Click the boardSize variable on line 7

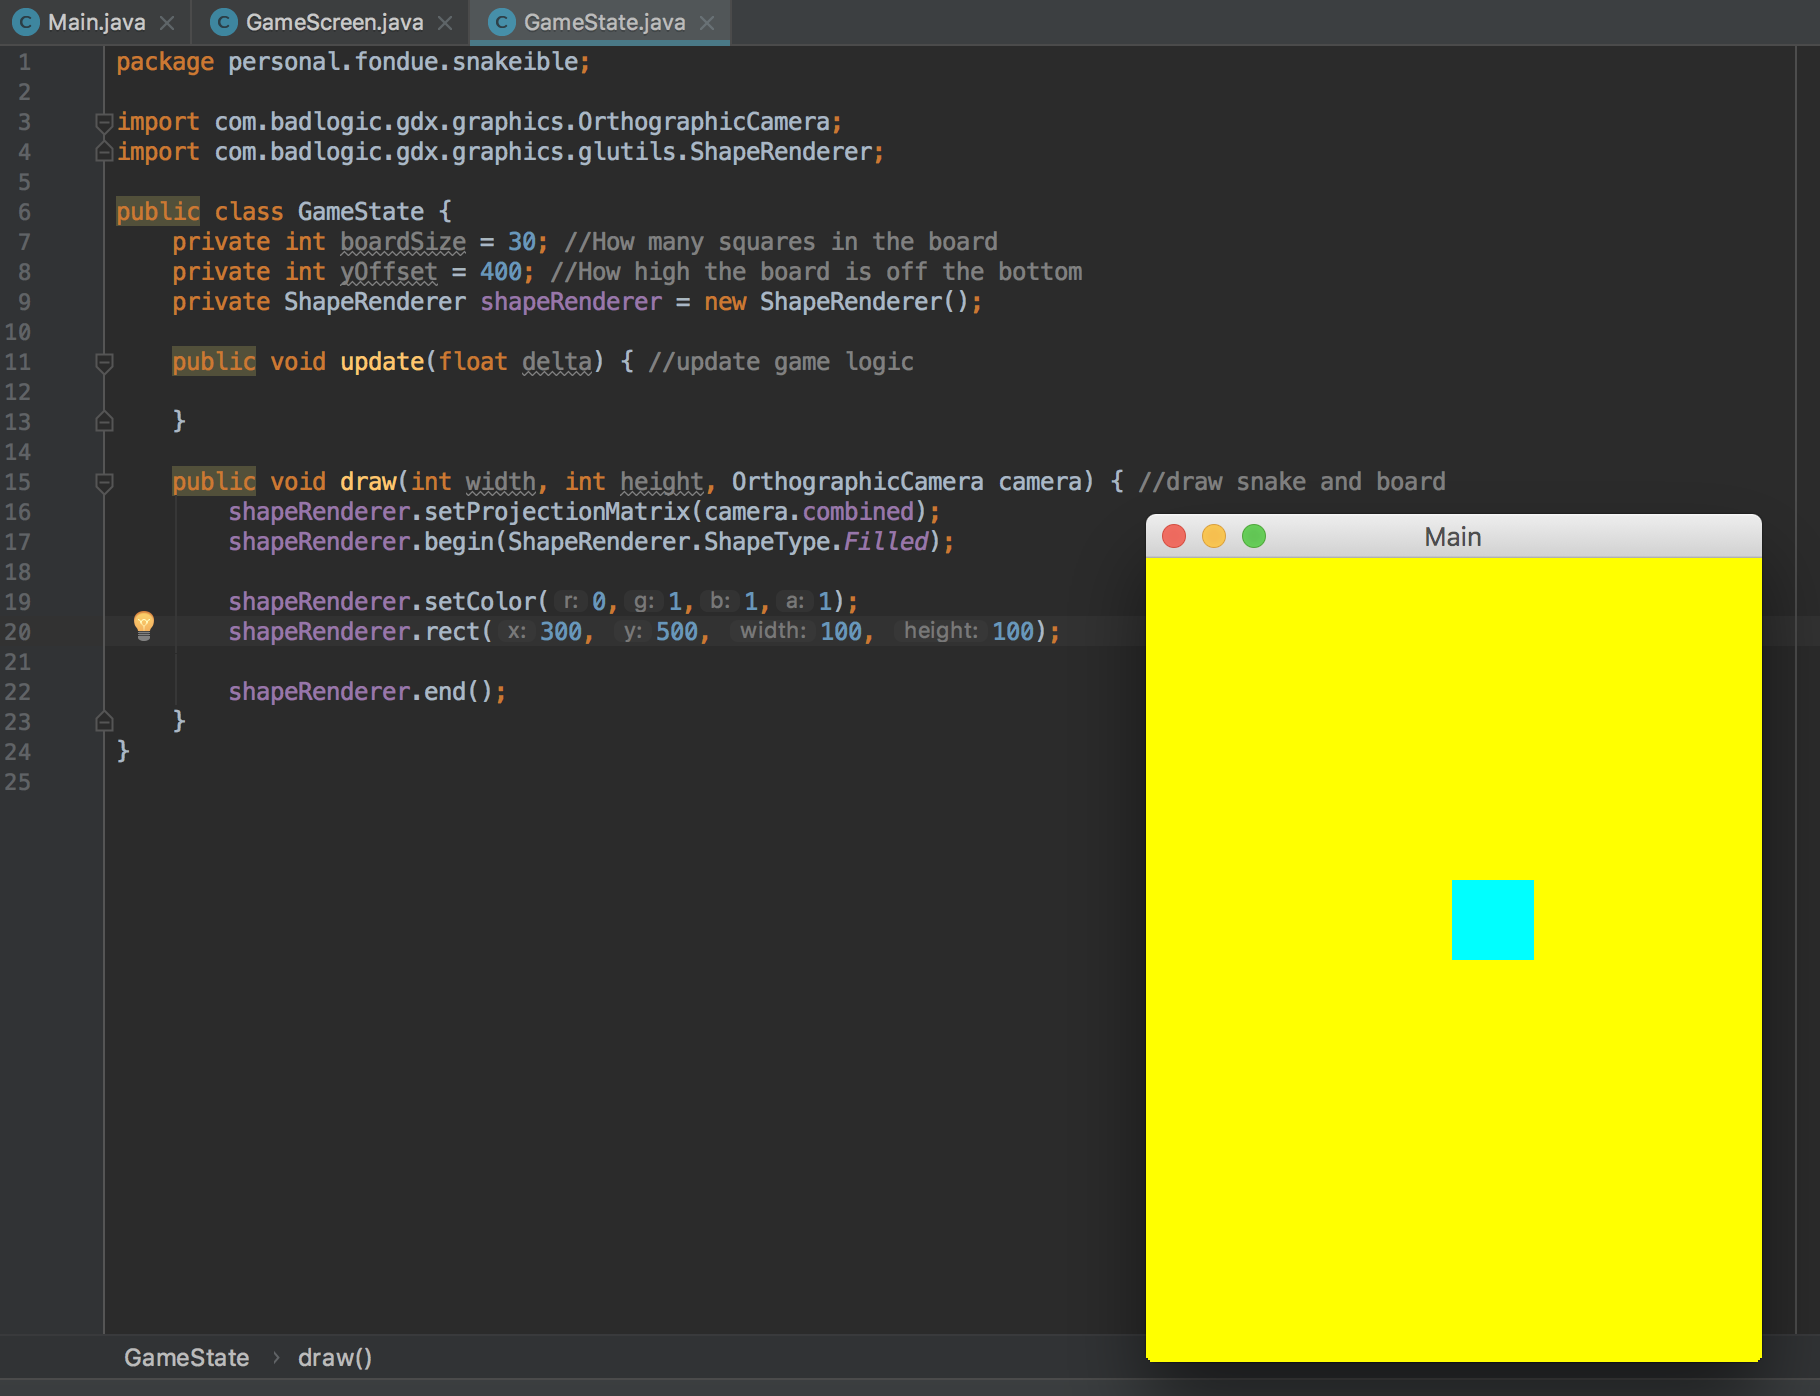point(403,242)
